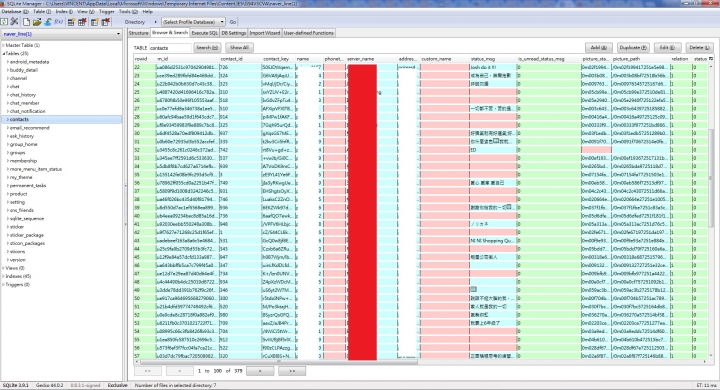720x390 pixels.
Task: Sort by the contact_id column header
Action: (240, 59)
